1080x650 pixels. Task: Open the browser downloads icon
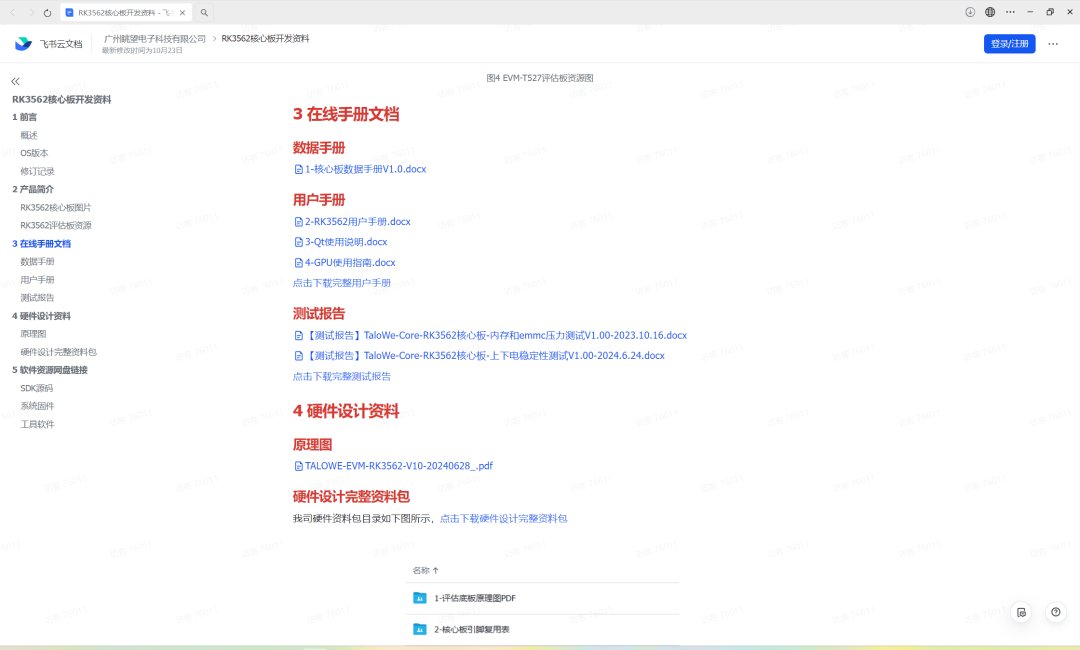pos(968,11)
